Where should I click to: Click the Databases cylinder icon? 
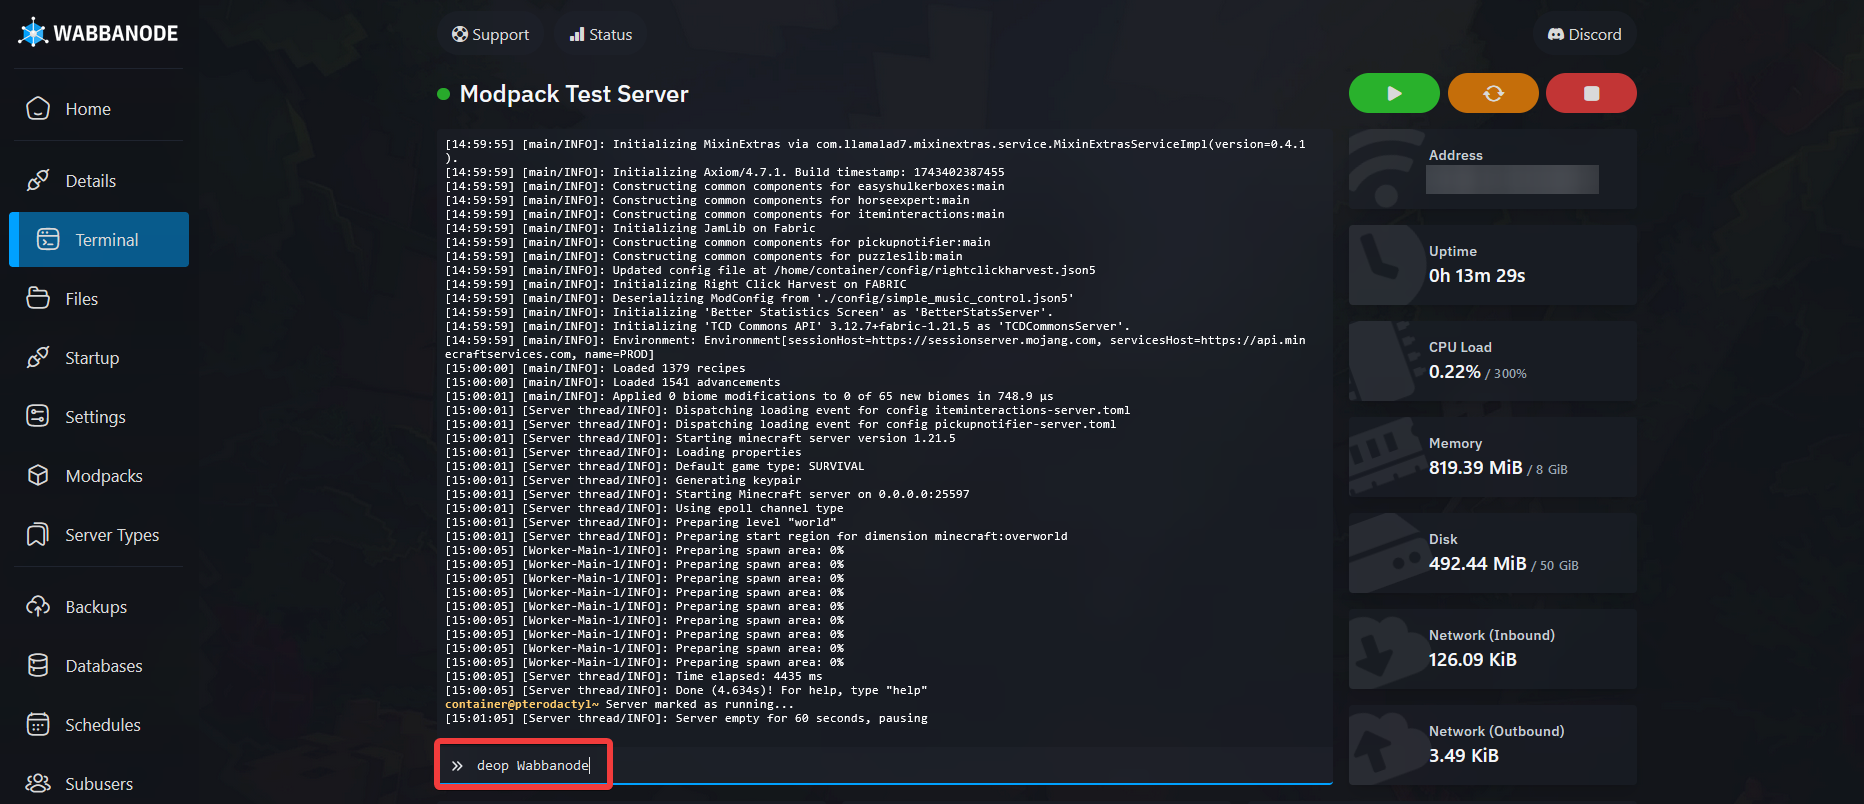[x=38, y=665]
